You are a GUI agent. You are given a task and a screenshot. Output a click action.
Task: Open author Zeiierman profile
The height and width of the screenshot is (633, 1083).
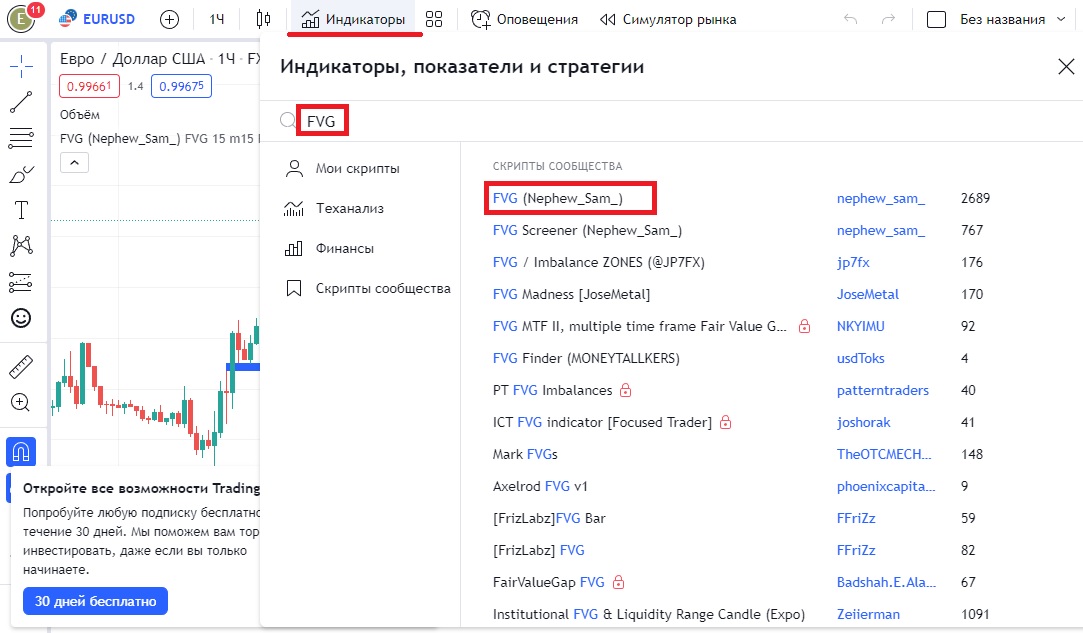[x=868, y=614]
